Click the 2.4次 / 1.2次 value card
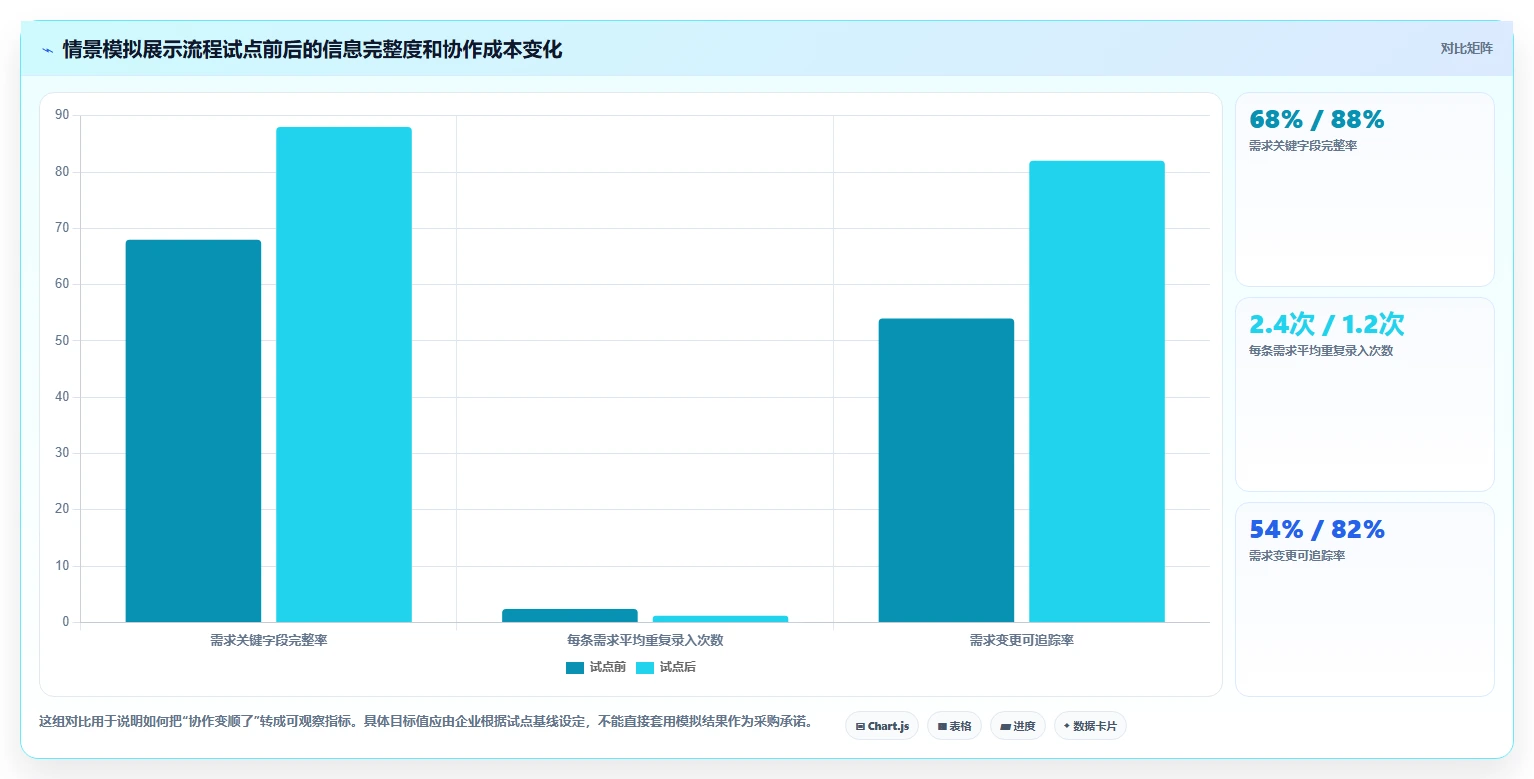Viewport: 1534px width, 779px height. coord(1365,394)
